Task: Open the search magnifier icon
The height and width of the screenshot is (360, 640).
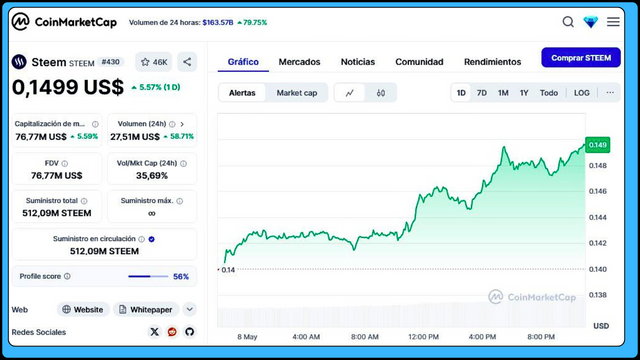Action: coord(568,22)
